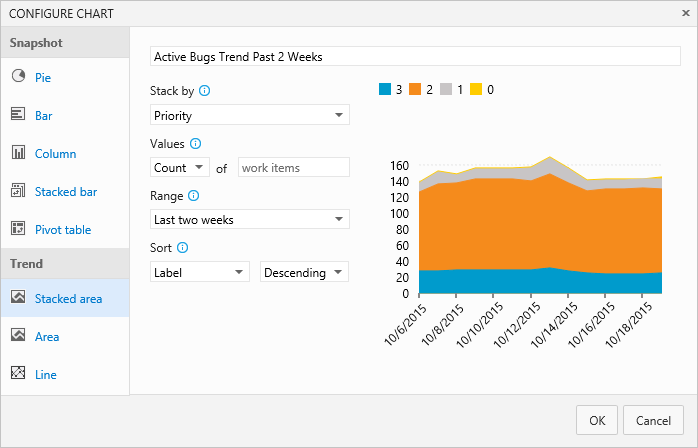The height and width of the screenshot is (448, 698).
Task: Select Pivot table chart type
Action: point(63,230)
